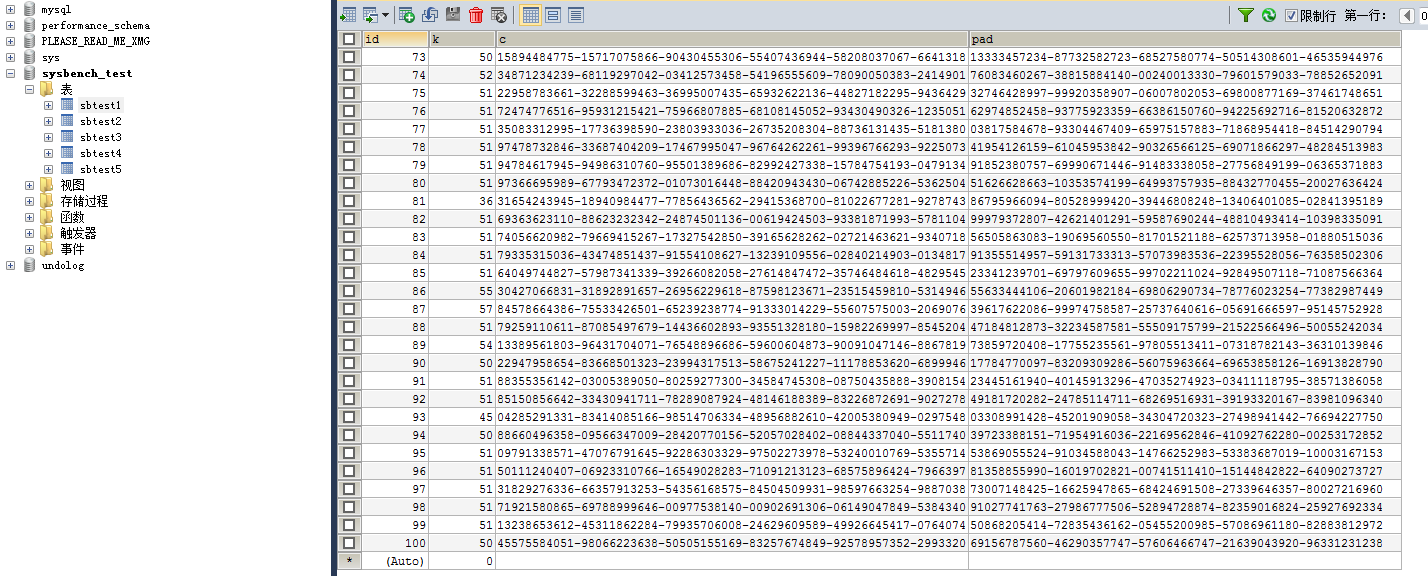Image resolution: width=1428 pixels, height=576 pixels.
Task: Expand the sbtest1 table node
Action: (48, 105)
